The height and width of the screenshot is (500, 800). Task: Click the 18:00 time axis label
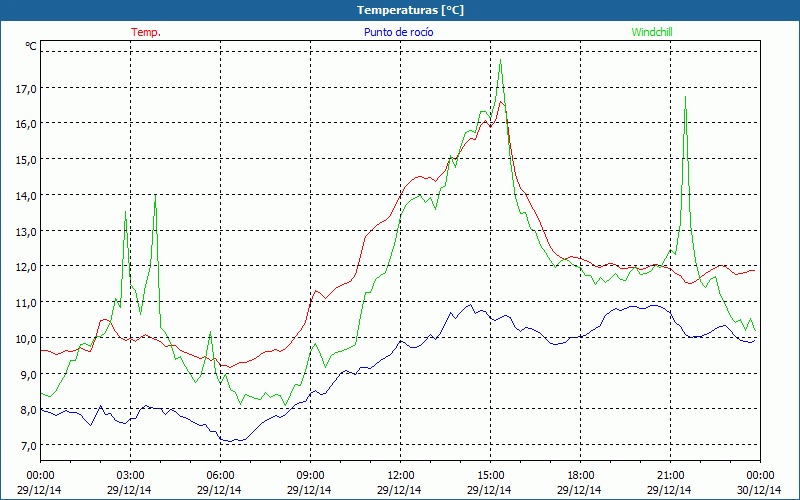pyautogui.click(x=581, y=476)
